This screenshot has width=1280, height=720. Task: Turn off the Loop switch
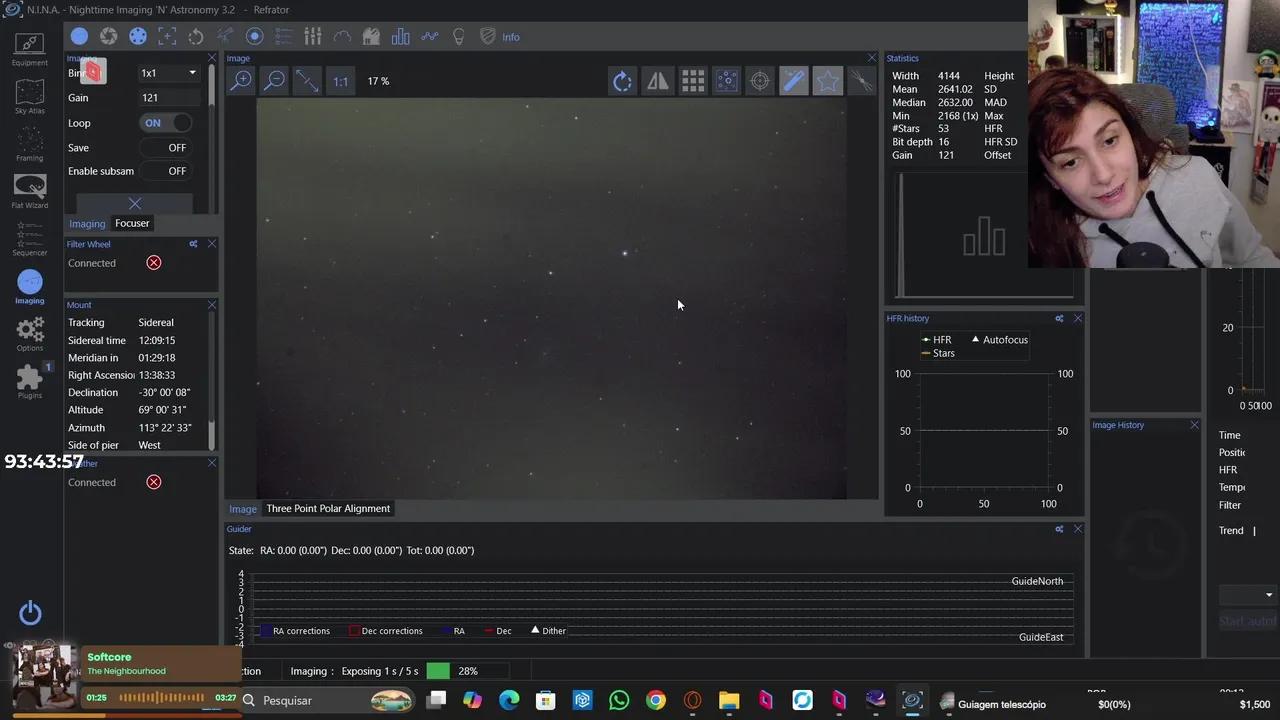165,123
